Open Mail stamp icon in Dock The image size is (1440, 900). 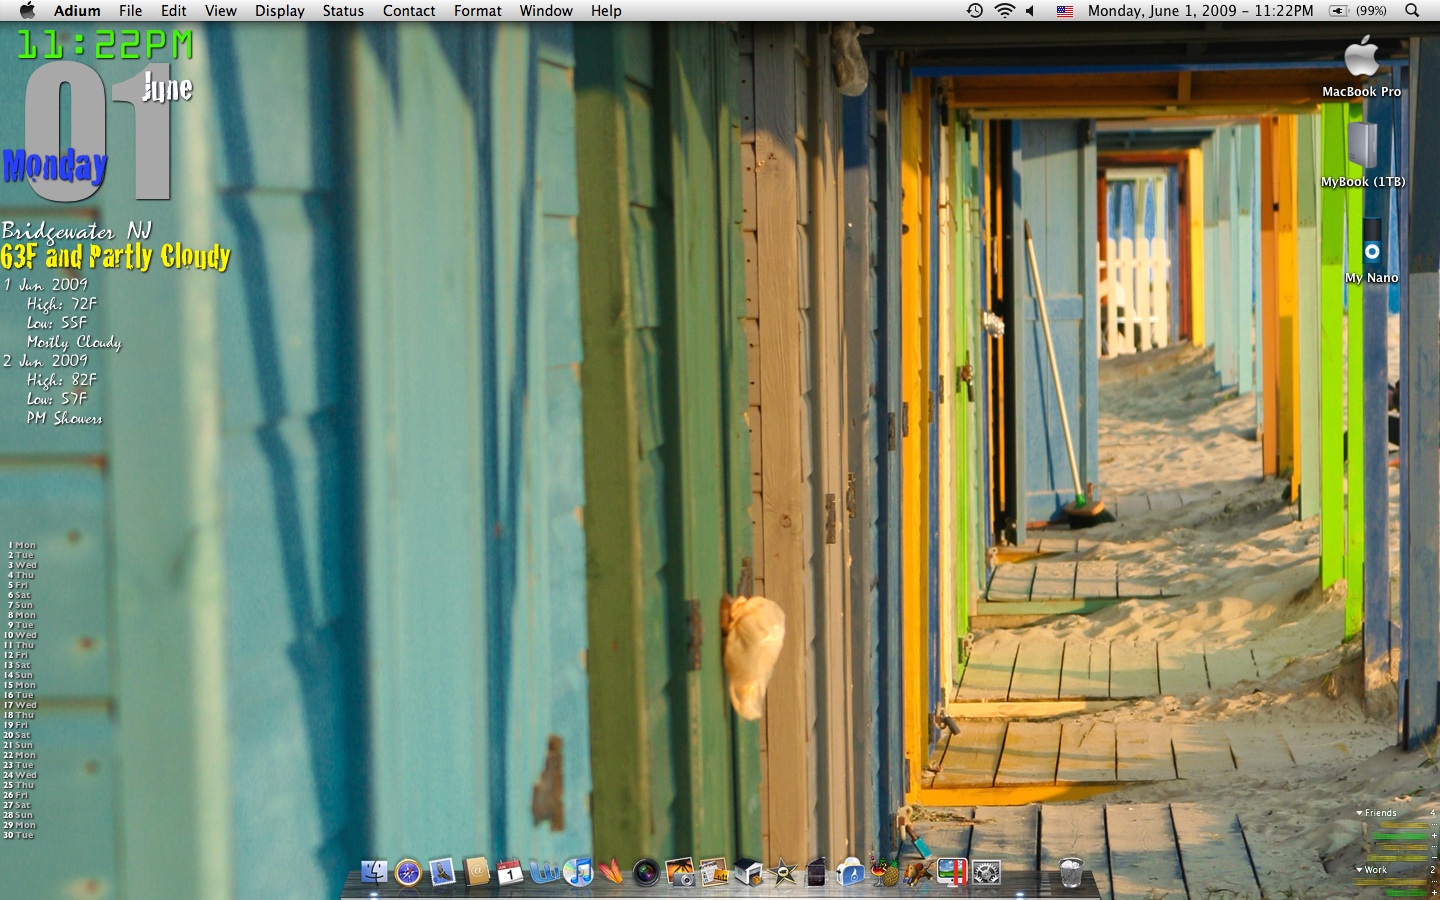click(442, 872)
